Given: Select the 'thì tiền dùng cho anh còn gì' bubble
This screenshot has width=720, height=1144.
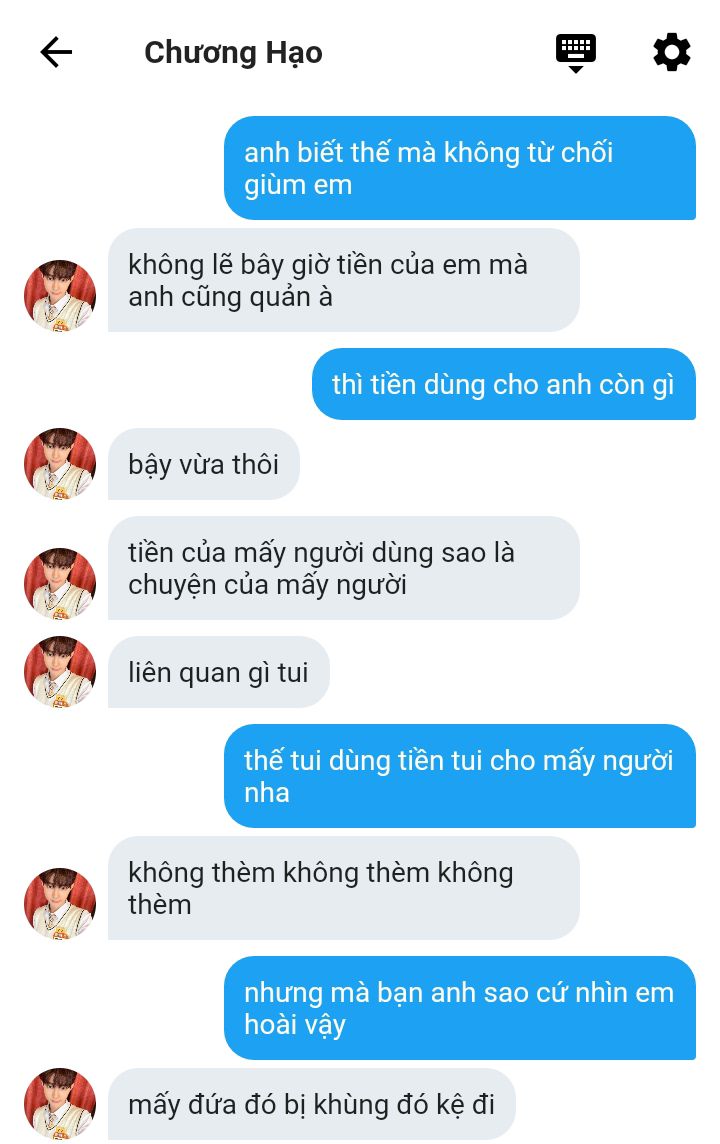Looking at the screenshot, I should point(504,384).
